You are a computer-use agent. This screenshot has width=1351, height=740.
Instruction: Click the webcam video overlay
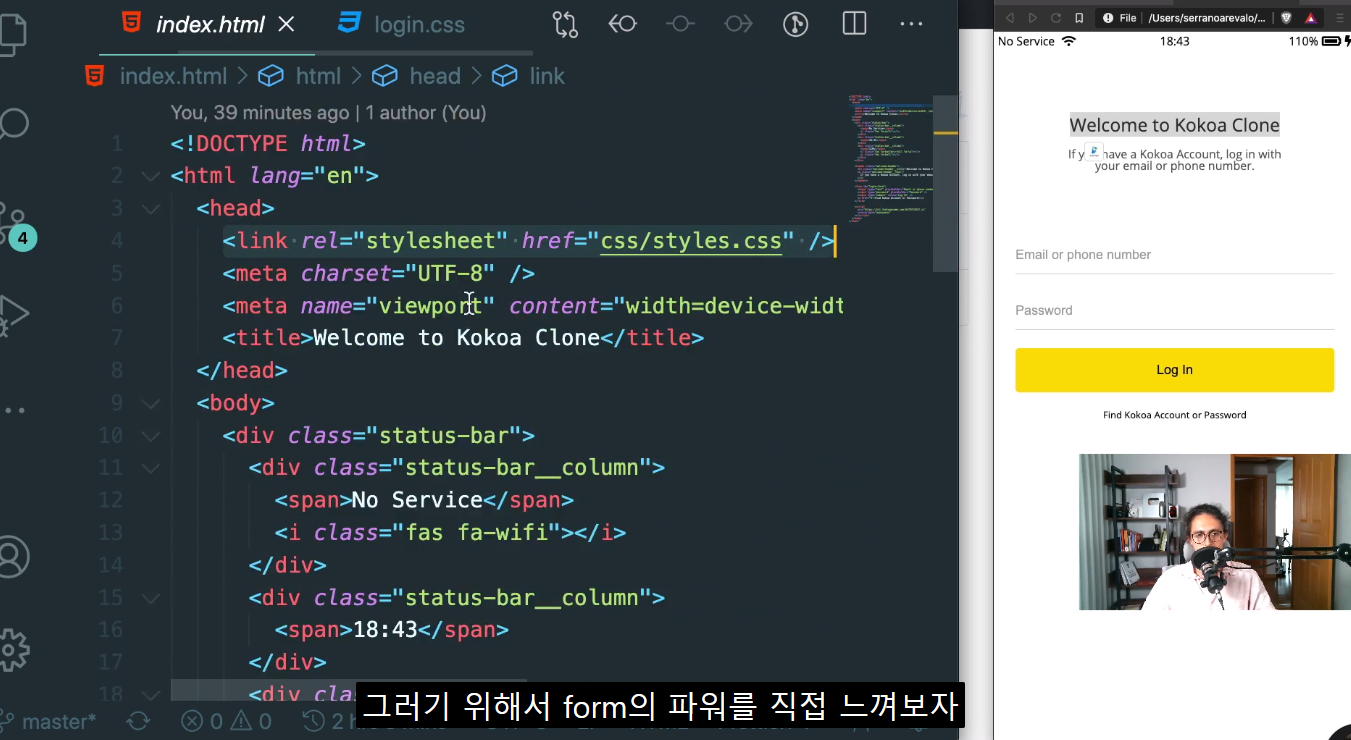coord(1215,532)
